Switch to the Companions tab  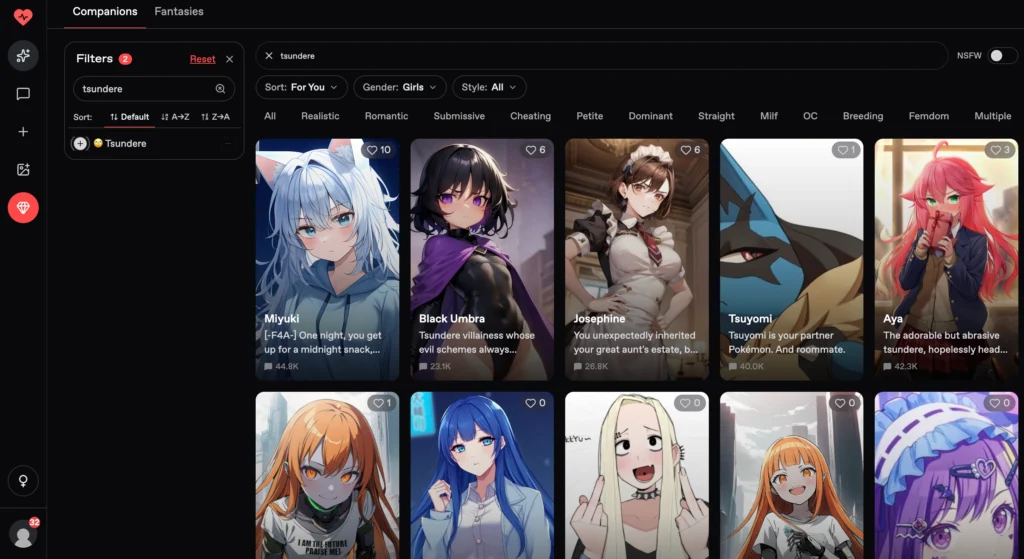(x=104, y=12)
